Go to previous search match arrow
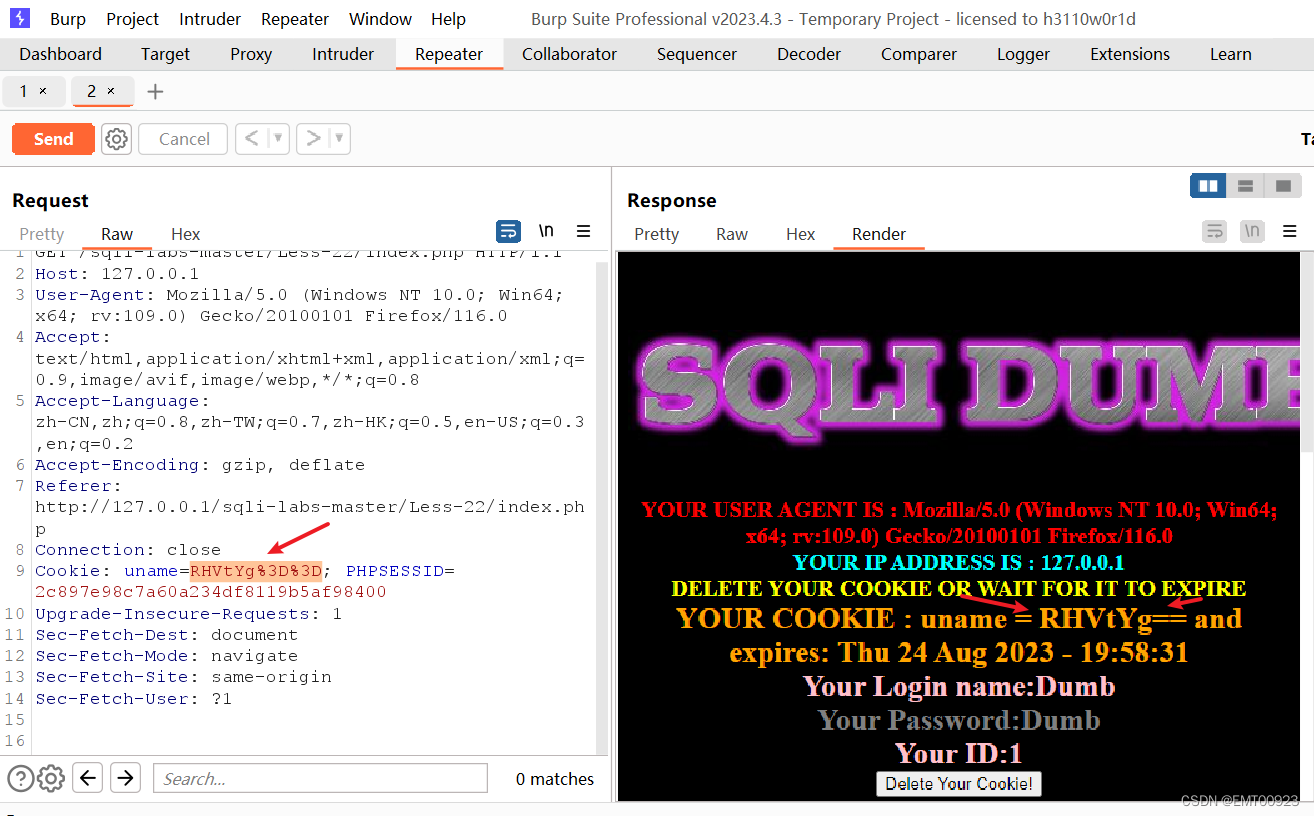 point(88,778)
